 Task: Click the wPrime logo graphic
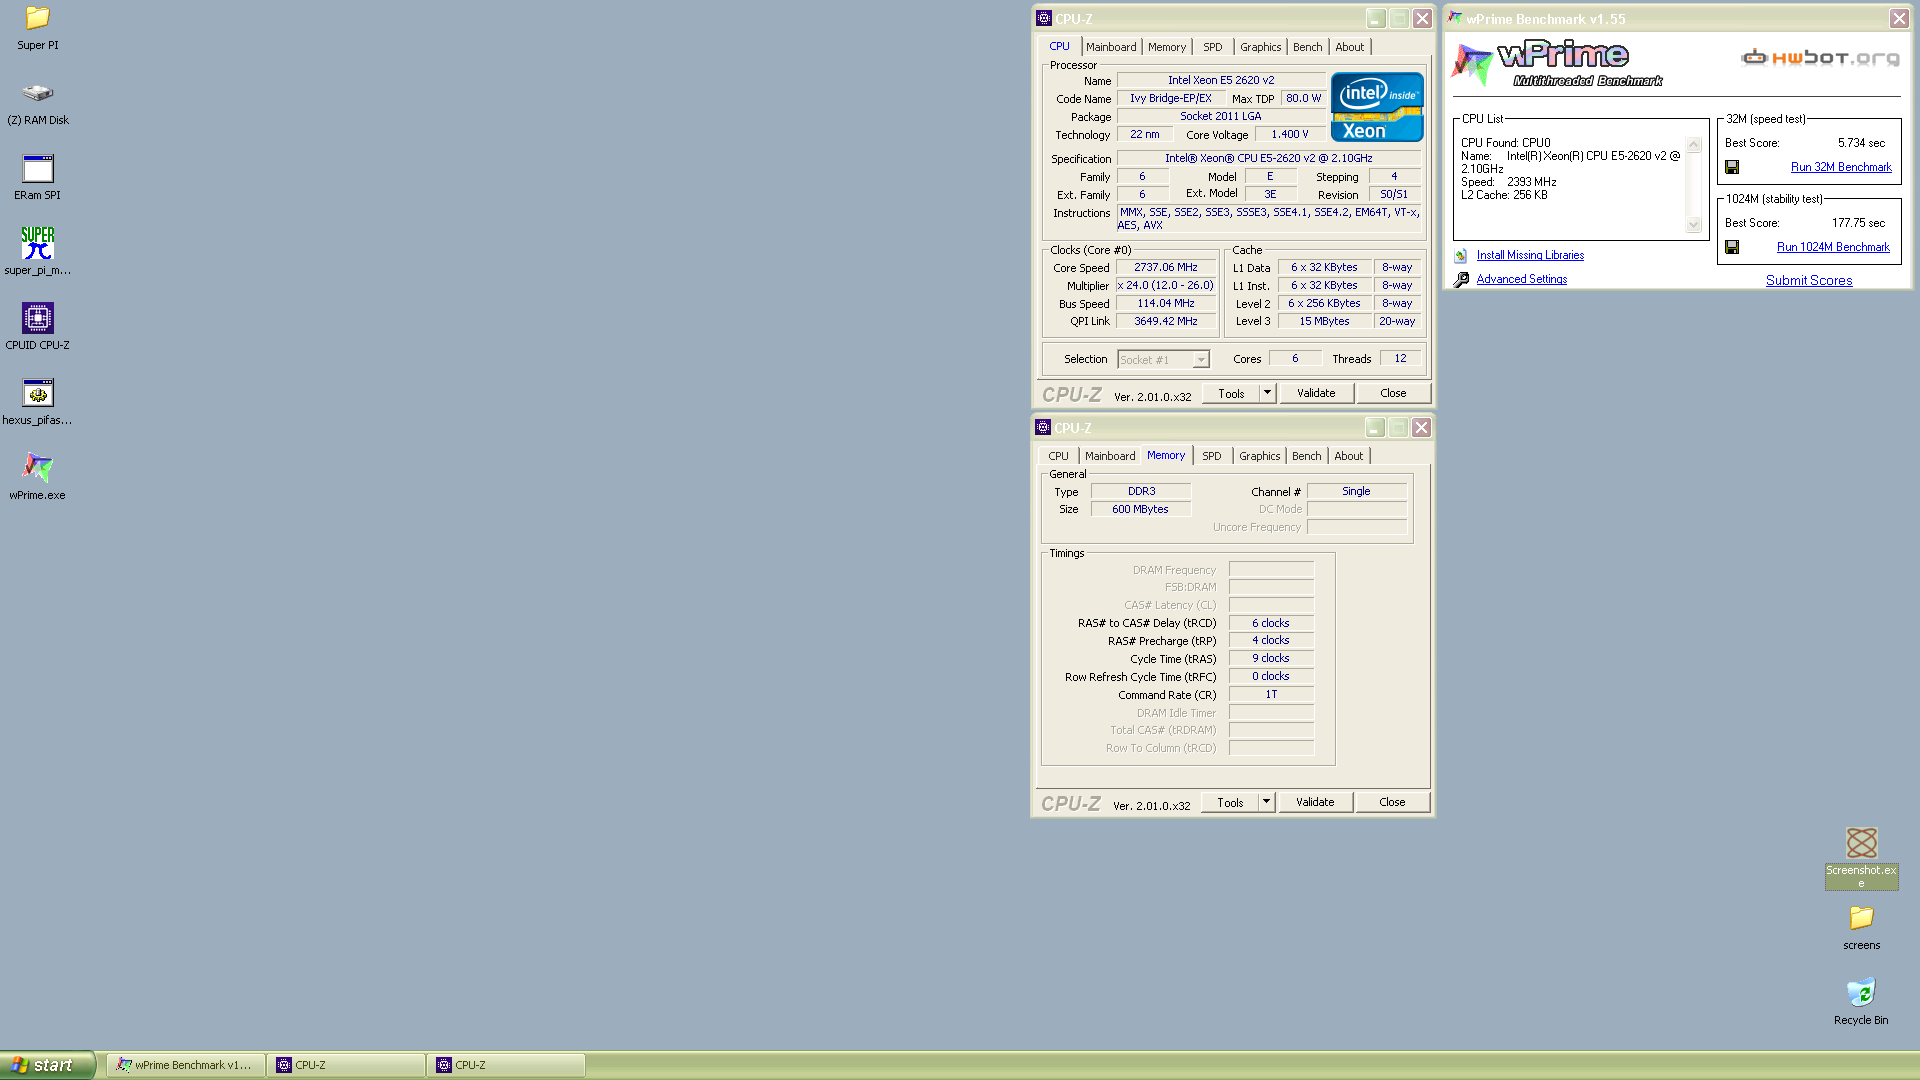tap(1557, 64)
